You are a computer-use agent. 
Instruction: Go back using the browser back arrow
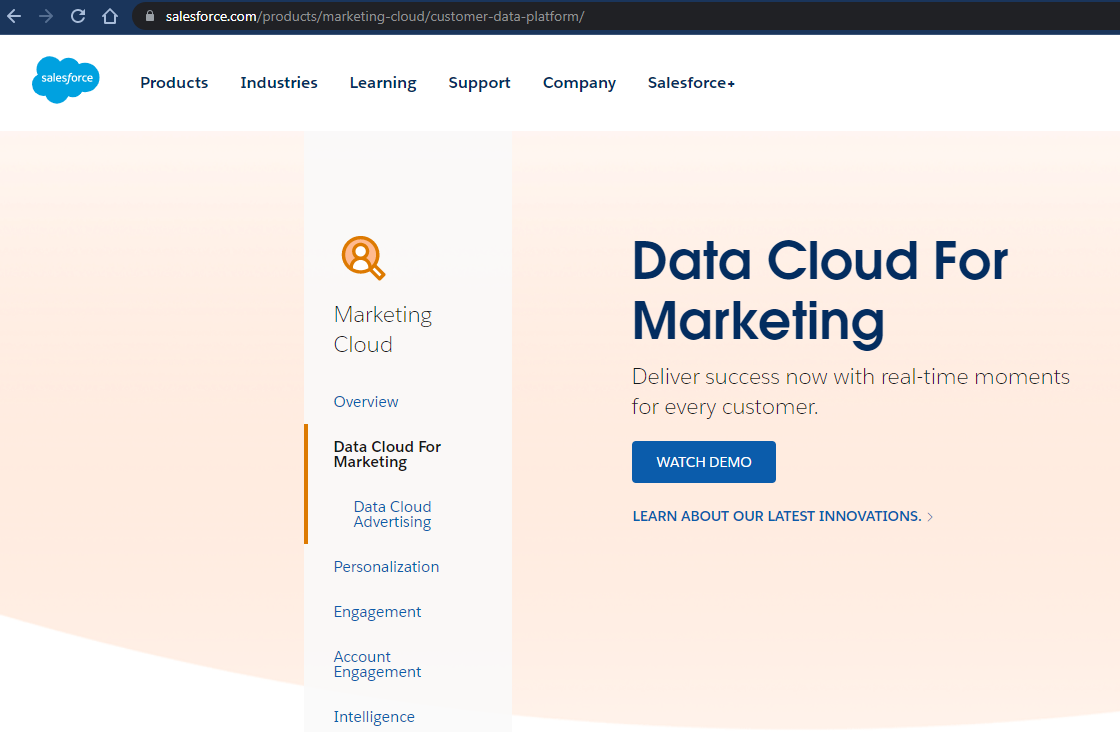click(14, 16)
